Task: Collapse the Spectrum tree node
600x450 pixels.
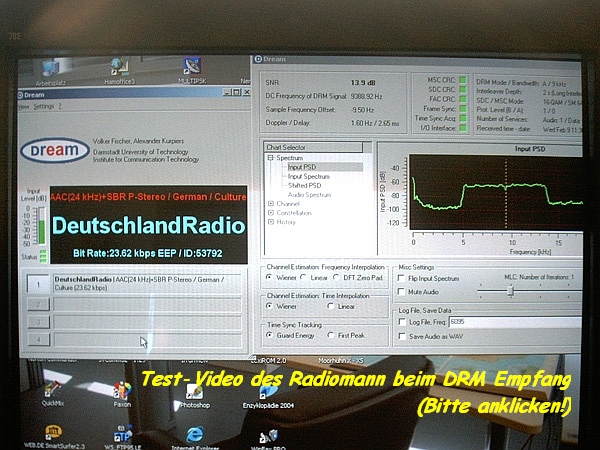Action: (271, 157)
